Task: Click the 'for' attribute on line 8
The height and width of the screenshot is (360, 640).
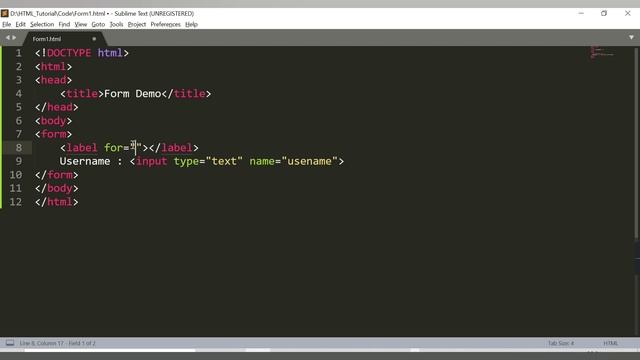Action: [x=113, y=148]
